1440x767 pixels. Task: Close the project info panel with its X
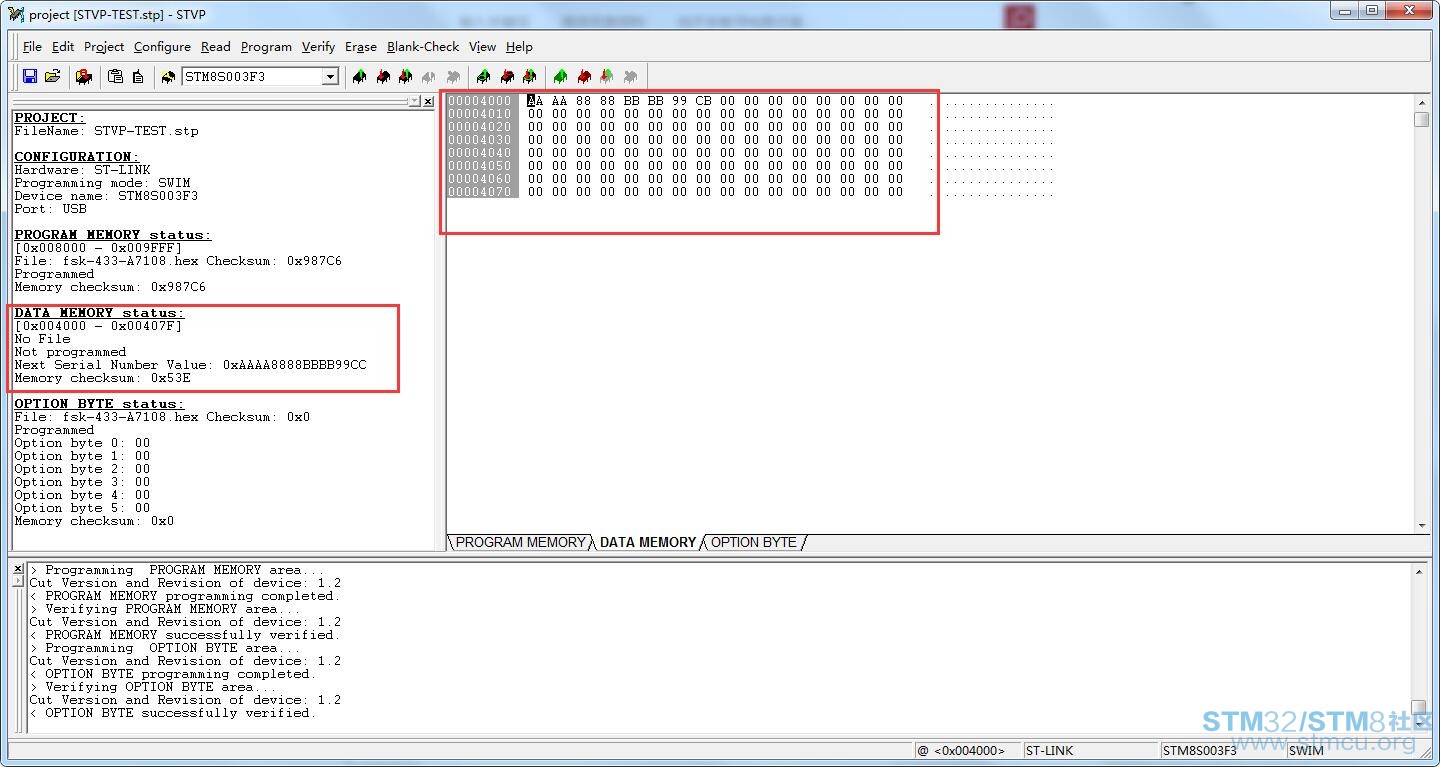(429, 101)
